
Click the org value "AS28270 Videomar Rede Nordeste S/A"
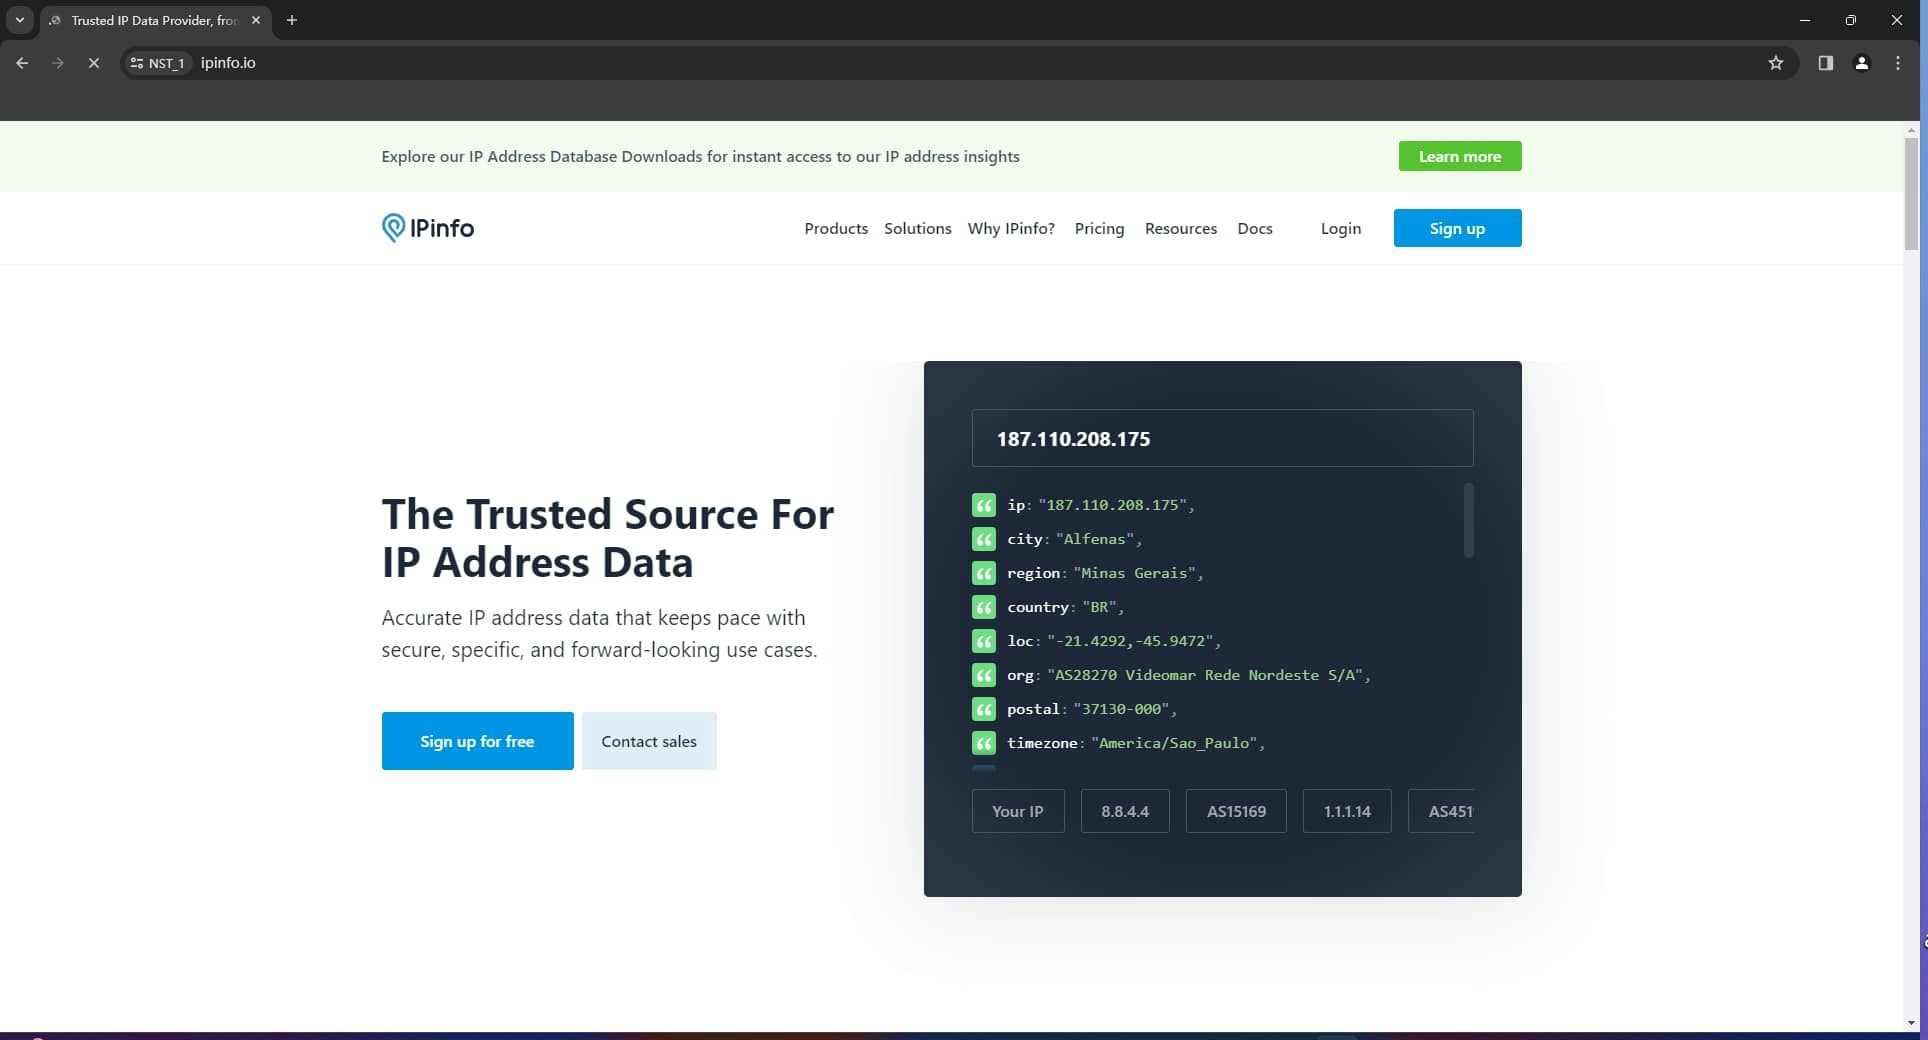click(1205, 675)
